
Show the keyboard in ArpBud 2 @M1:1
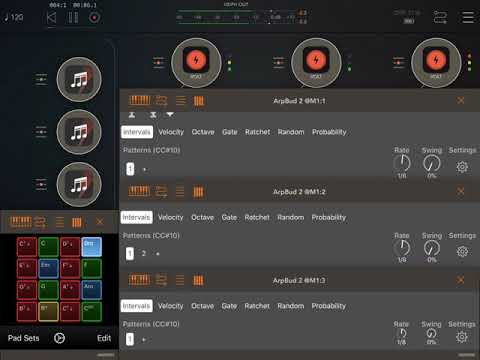pyautogui.click(x=140, y=100)
